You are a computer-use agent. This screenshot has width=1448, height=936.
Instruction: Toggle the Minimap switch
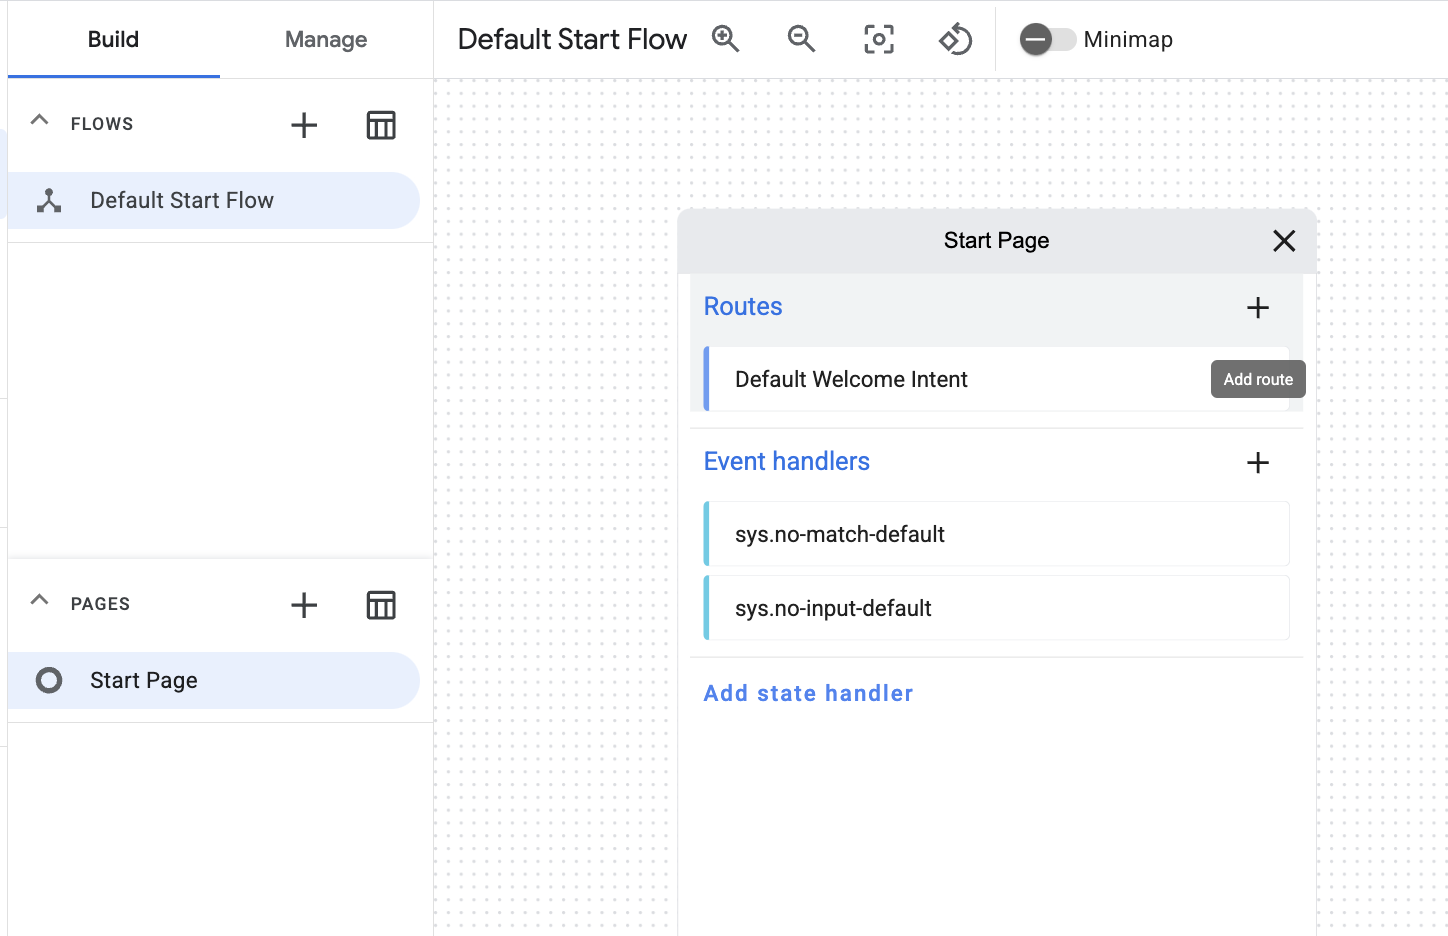(1047, 39)
